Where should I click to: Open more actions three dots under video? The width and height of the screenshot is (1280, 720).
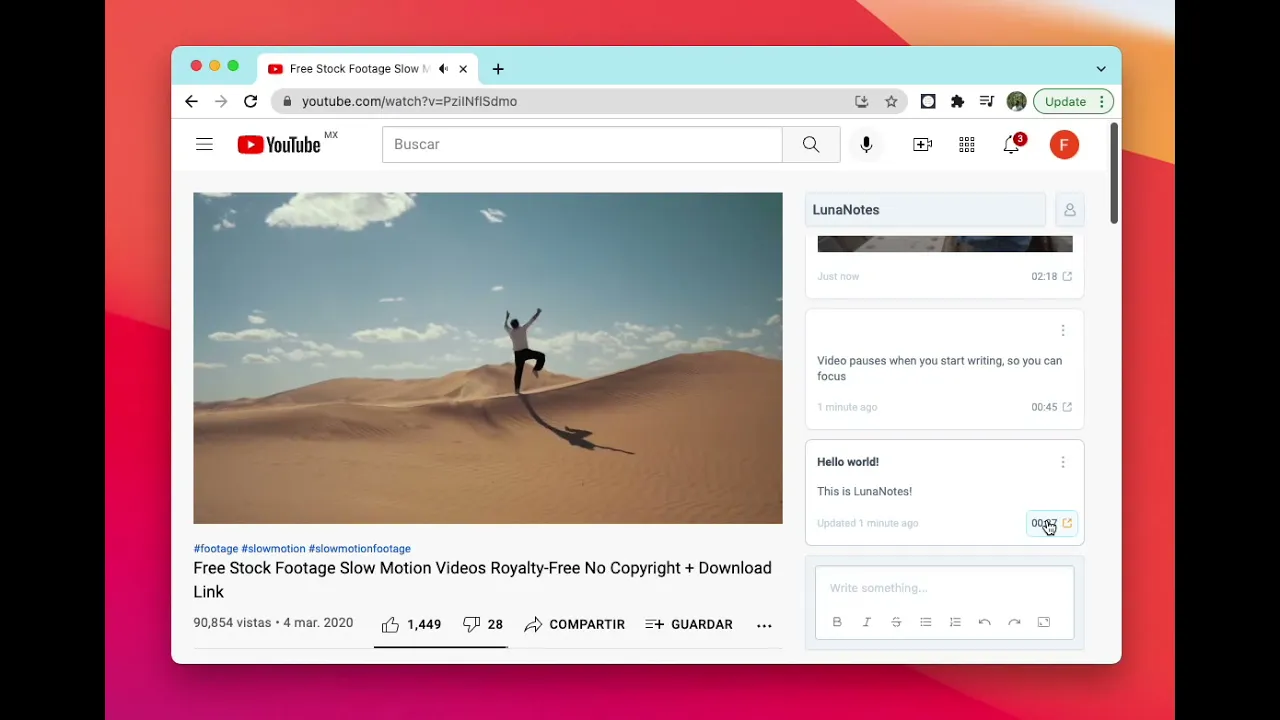coord(764,625)
